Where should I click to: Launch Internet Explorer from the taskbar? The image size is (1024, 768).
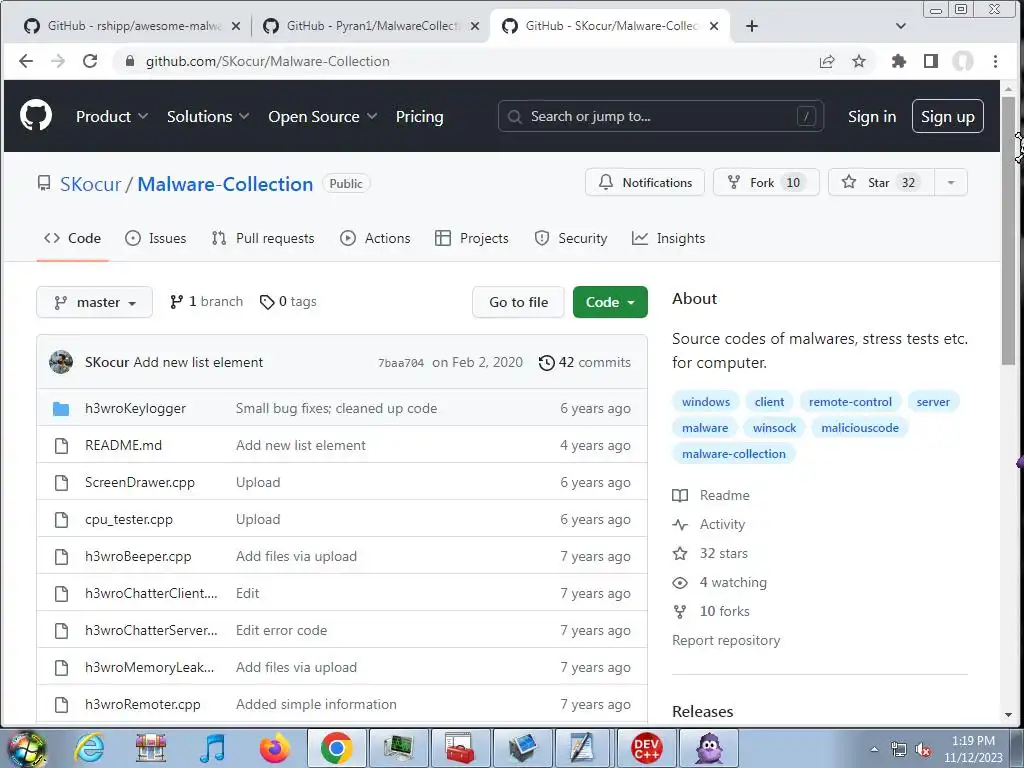point(89,748)
